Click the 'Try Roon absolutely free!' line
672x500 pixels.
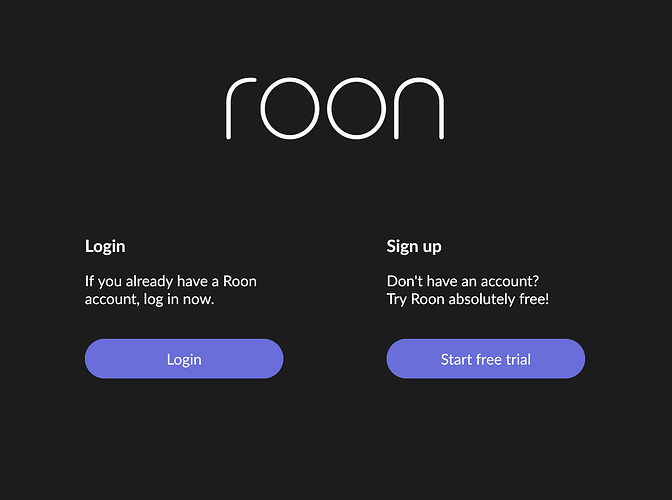point(468,299)
